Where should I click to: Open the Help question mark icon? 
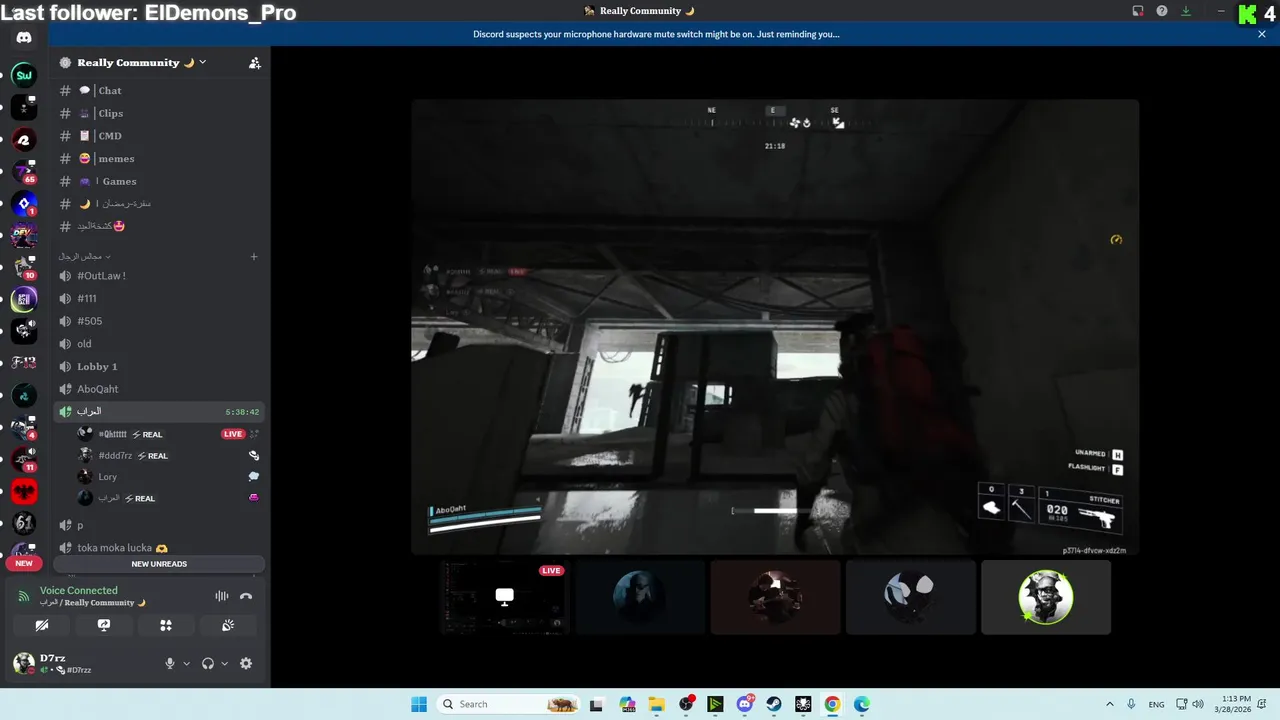[1162, 11]
